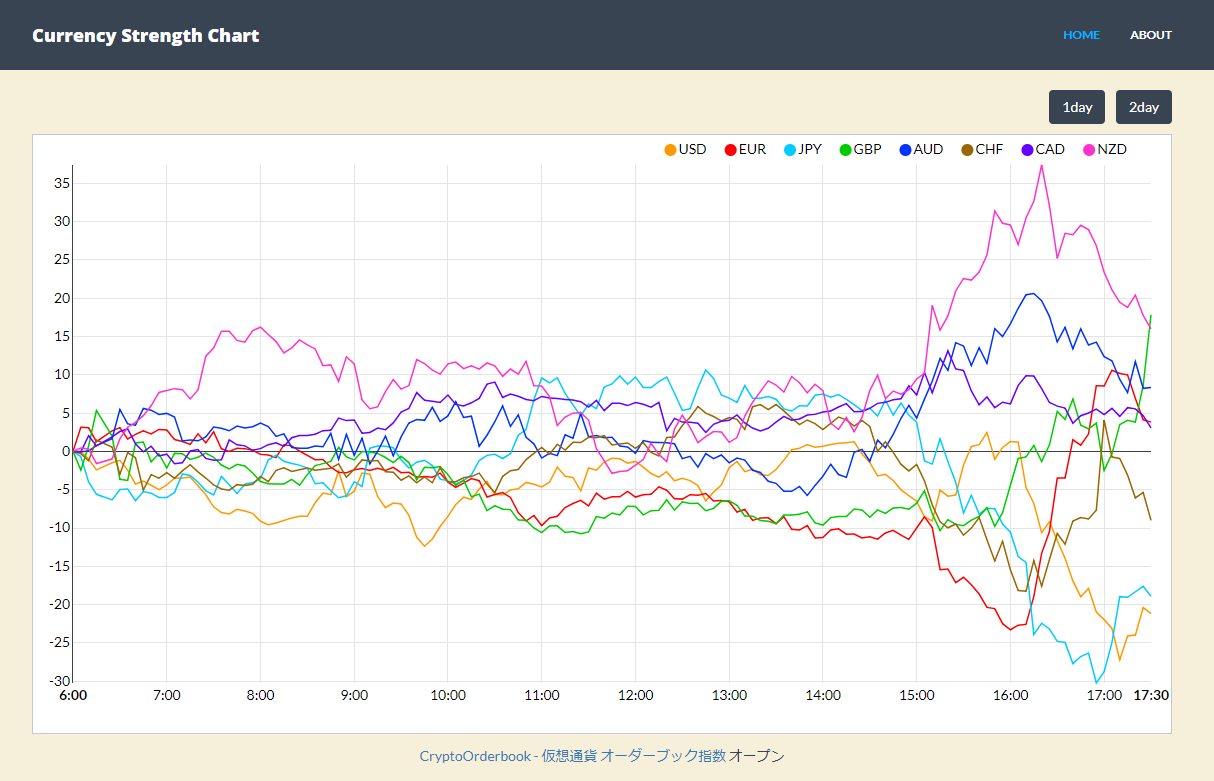Click the green GBP legend dot
The image size is (1214, 781).
coord(846,150)
